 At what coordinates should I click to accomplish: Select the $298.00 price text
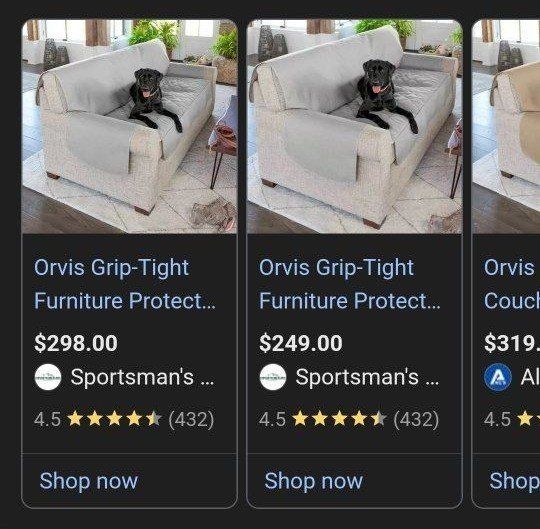click(x=76, y=343)
